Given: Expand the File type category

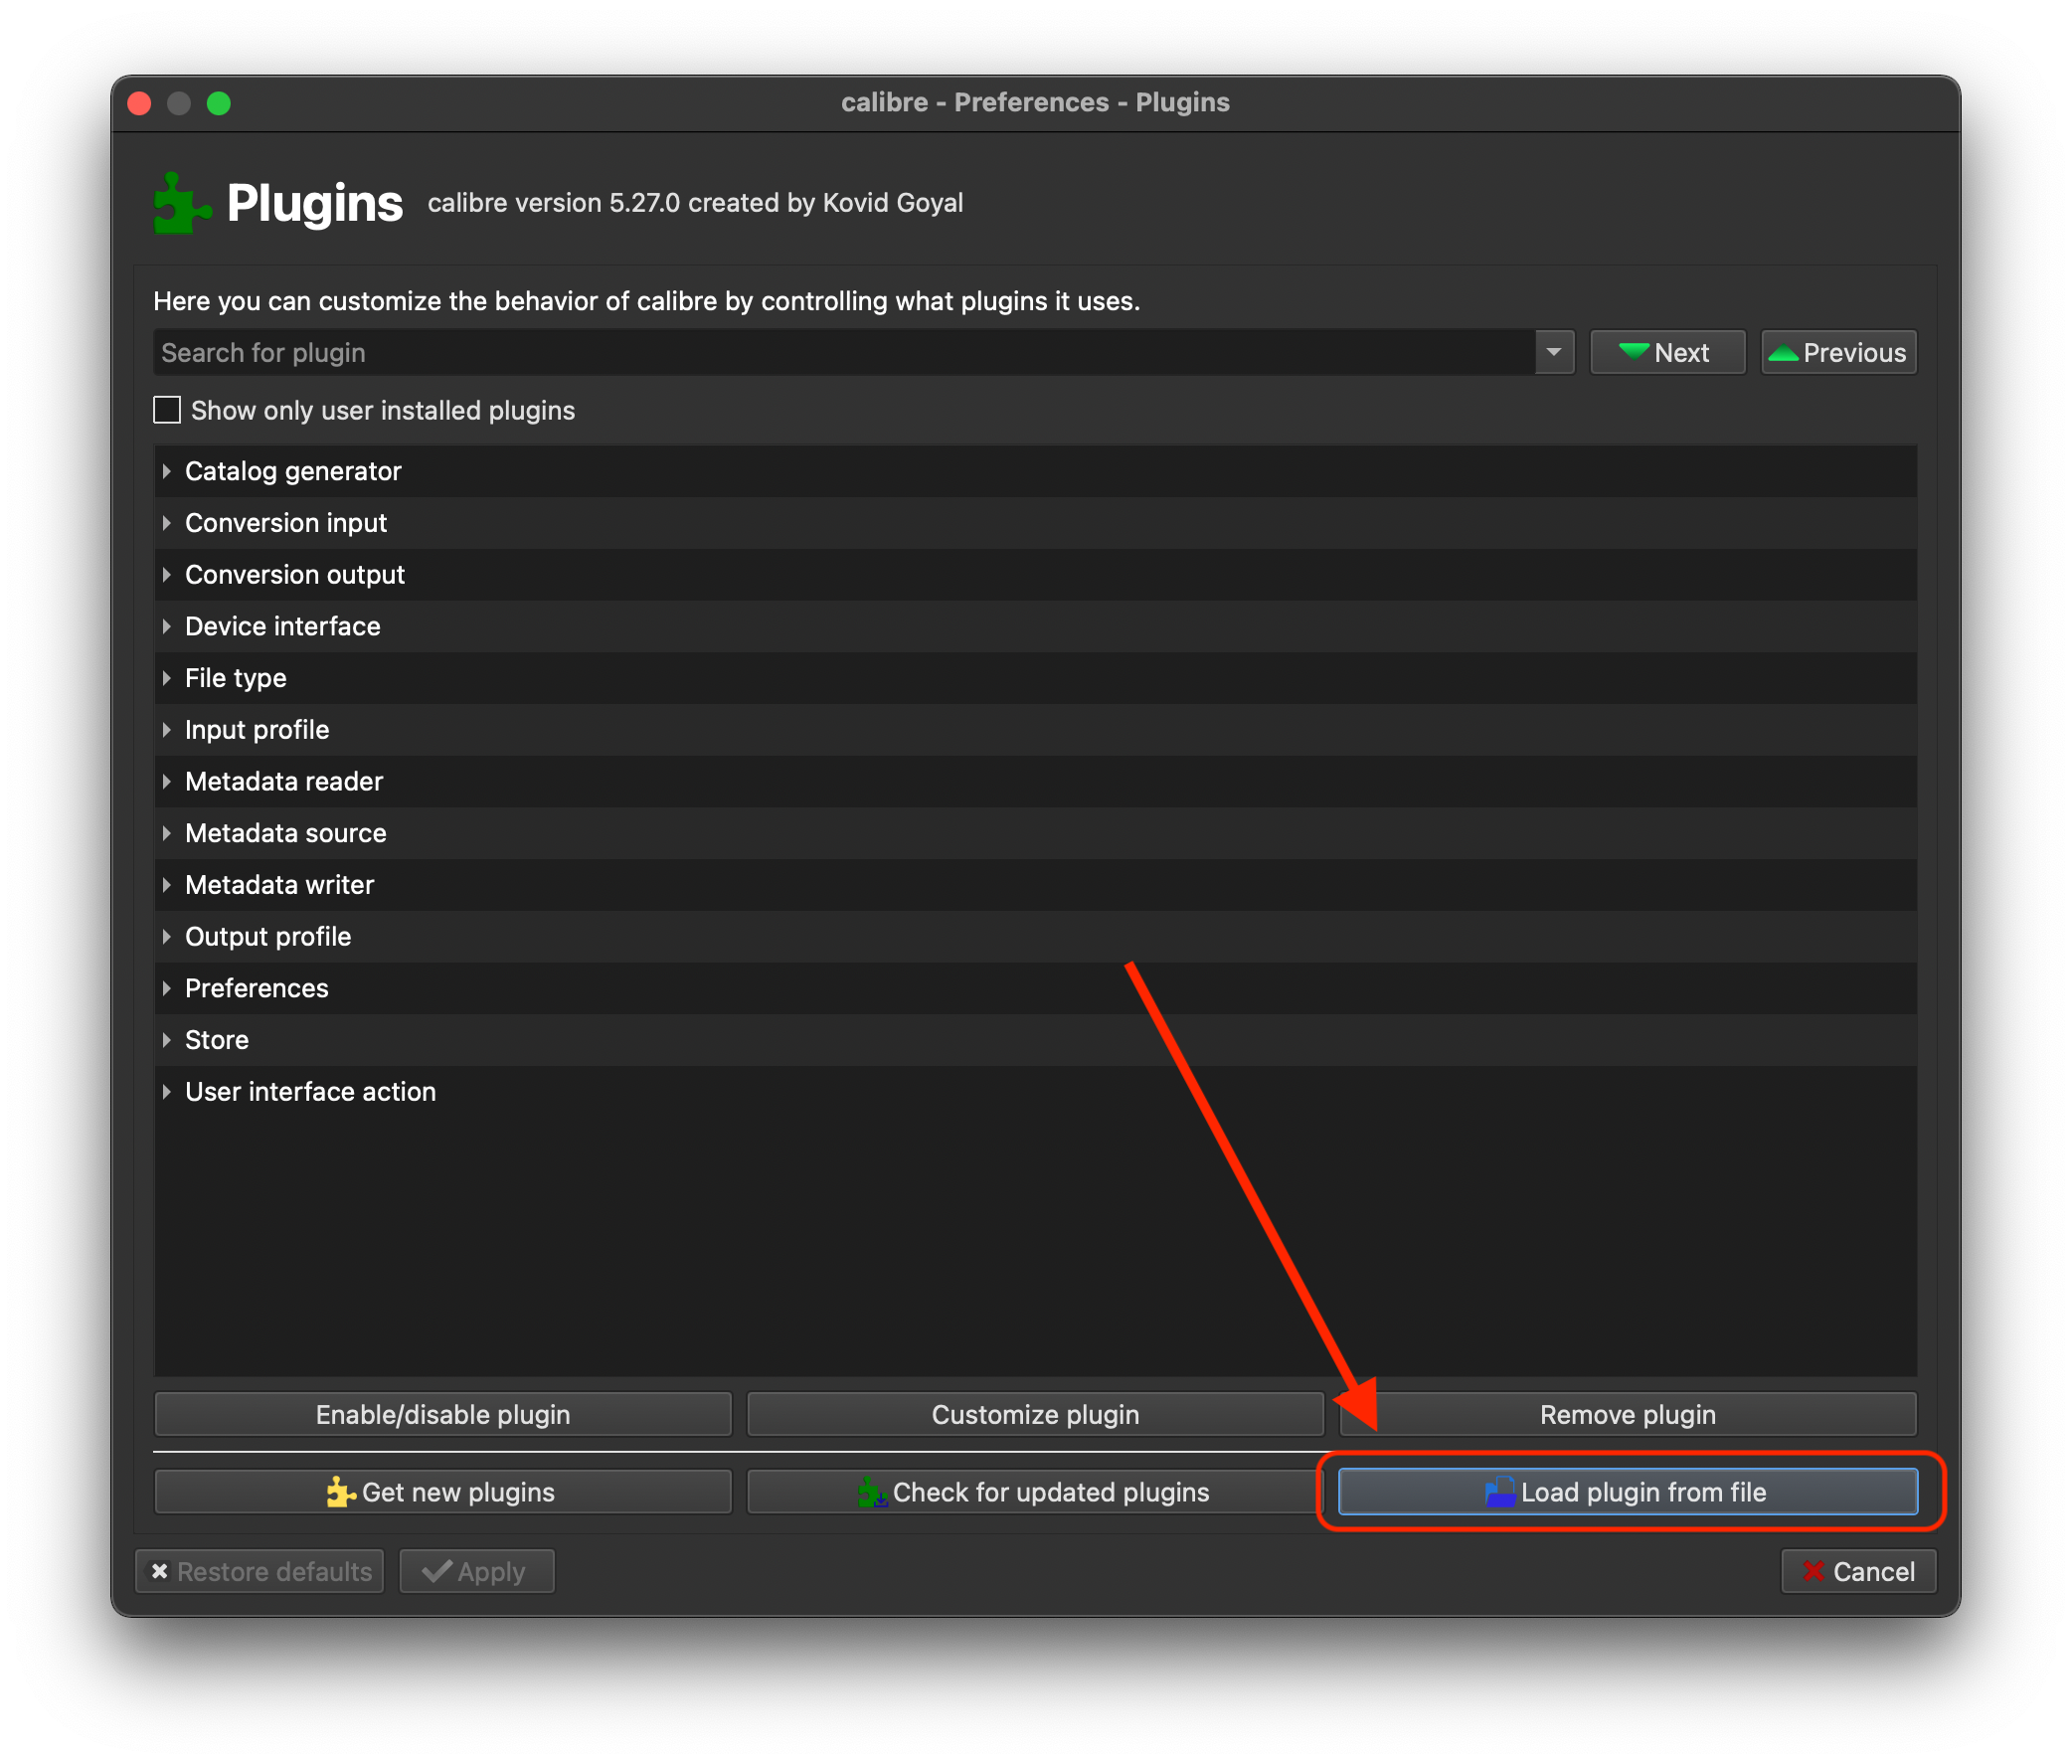Looking at the screenshot, I should coord(166,678).
